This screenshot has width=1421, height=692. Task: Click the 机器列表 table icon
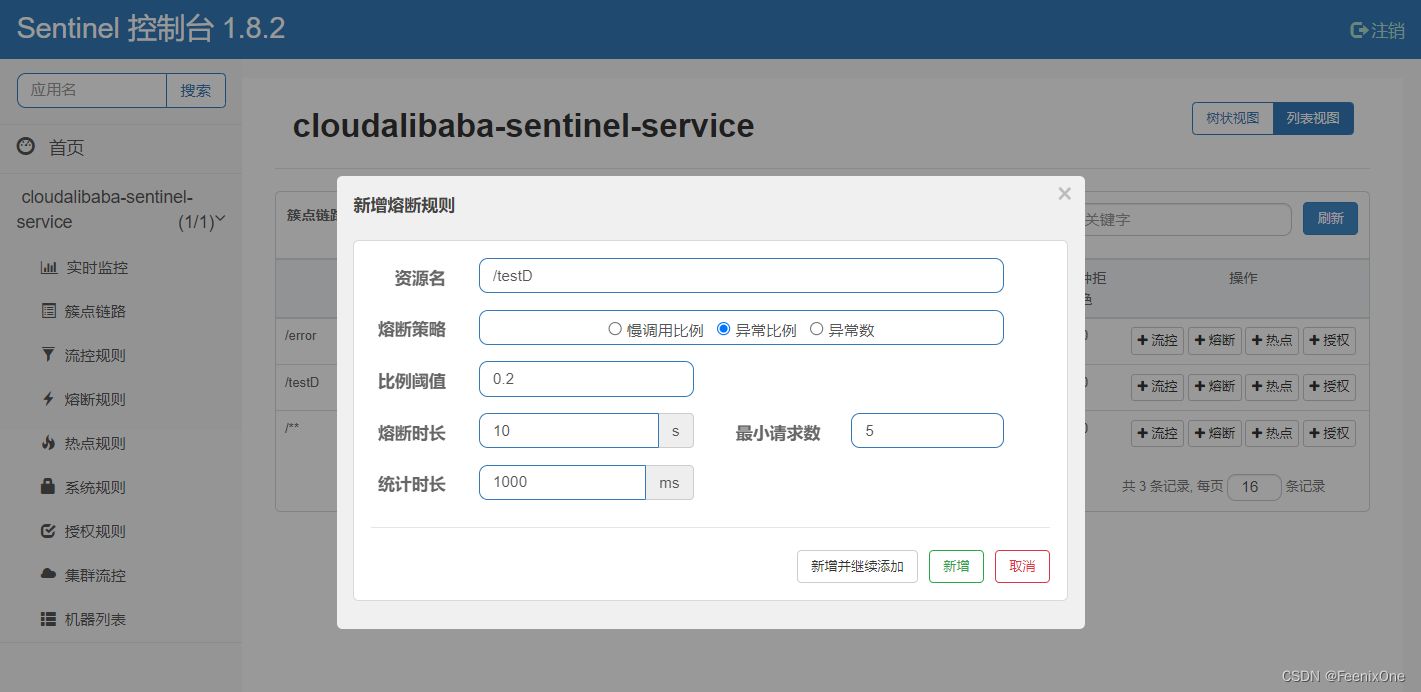coord(48,619)
